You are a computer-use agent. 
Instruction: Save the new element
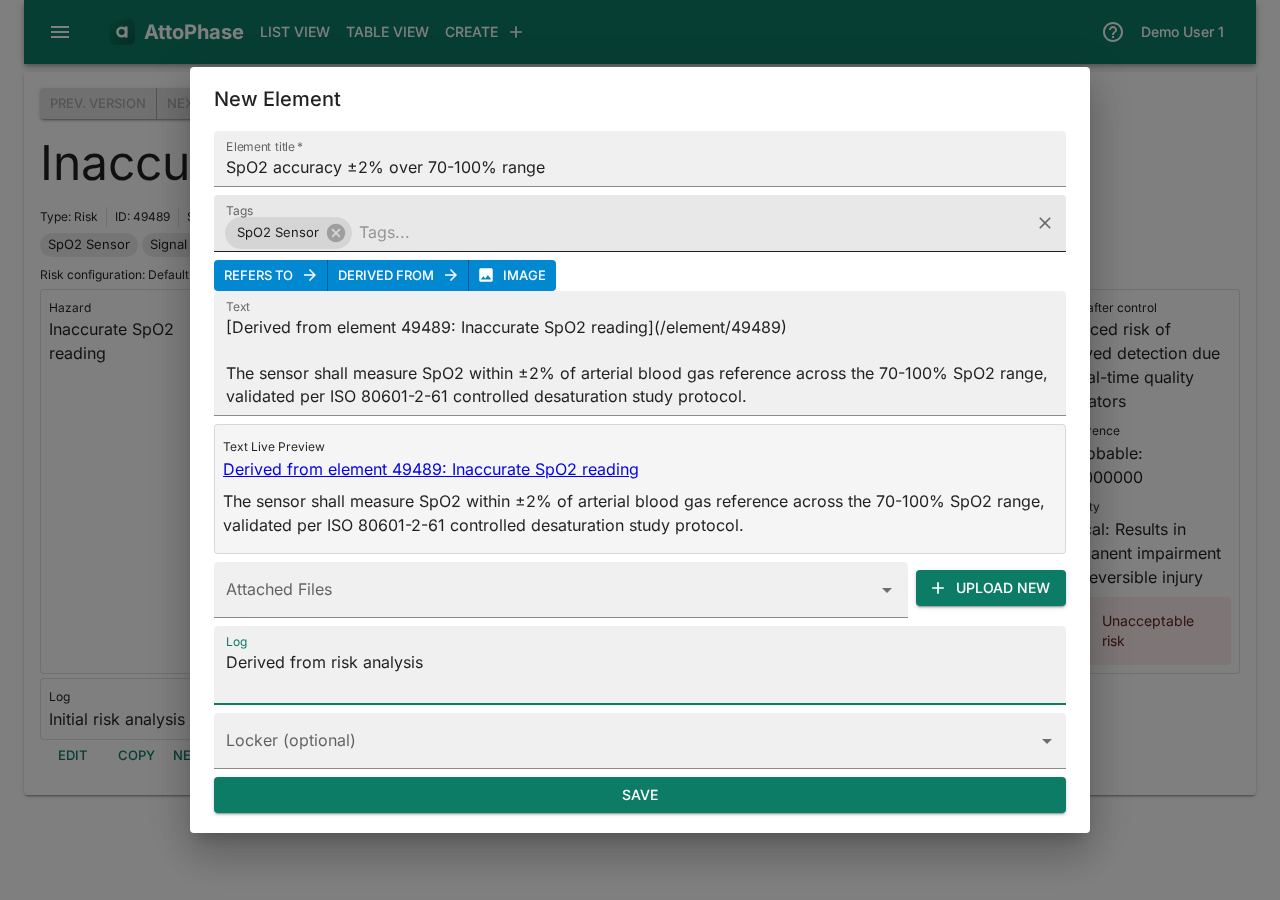click(640, 795)
